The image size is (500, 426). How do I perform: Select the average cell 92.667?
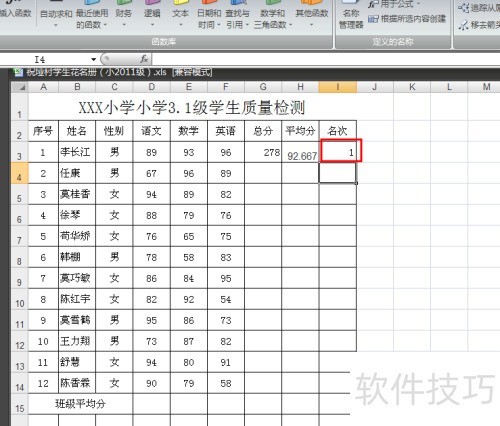coord(300,152)
